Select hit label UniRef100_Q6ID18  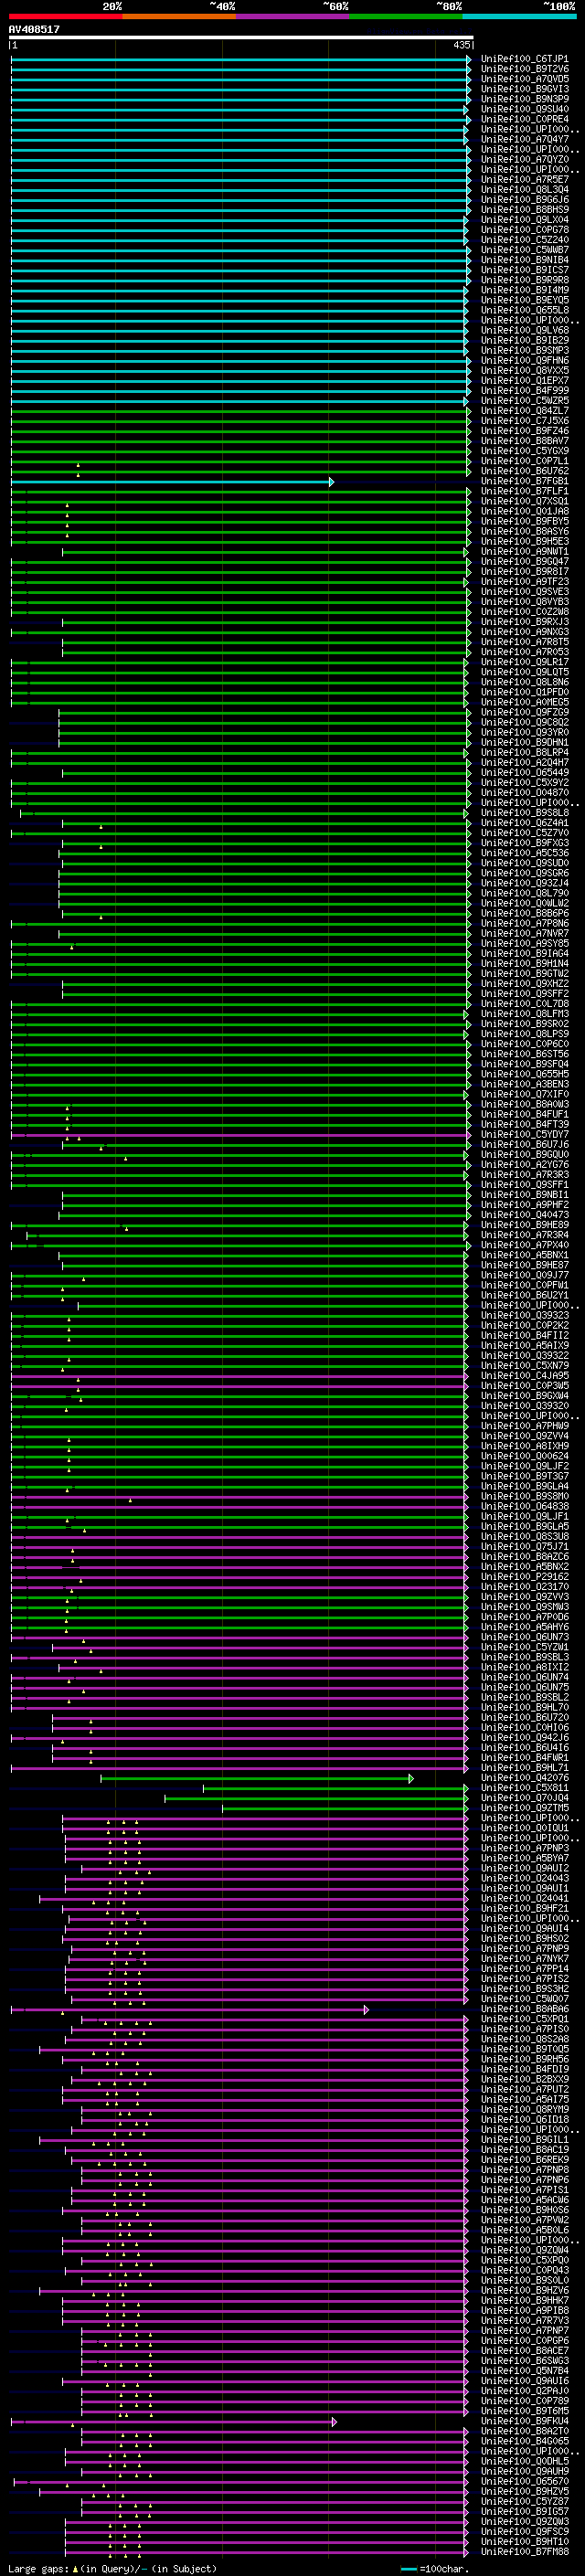click(x=524, y=2120)
